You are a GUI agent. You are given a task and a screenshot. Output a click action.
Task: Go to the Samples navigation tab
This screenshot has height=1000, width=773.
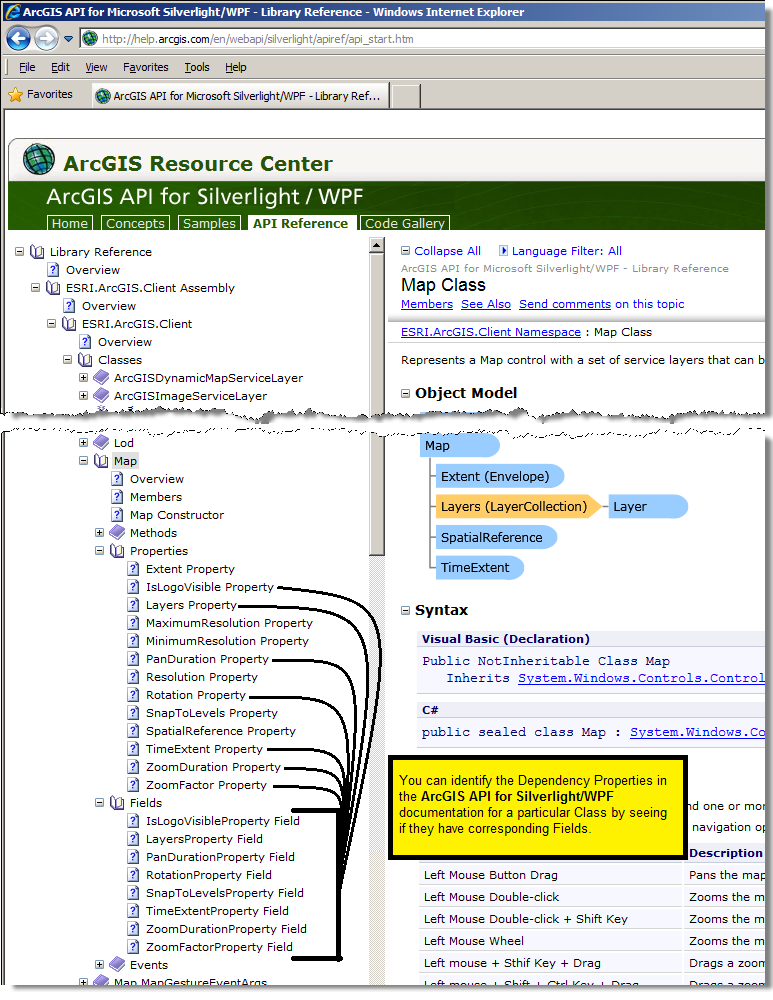209,223
